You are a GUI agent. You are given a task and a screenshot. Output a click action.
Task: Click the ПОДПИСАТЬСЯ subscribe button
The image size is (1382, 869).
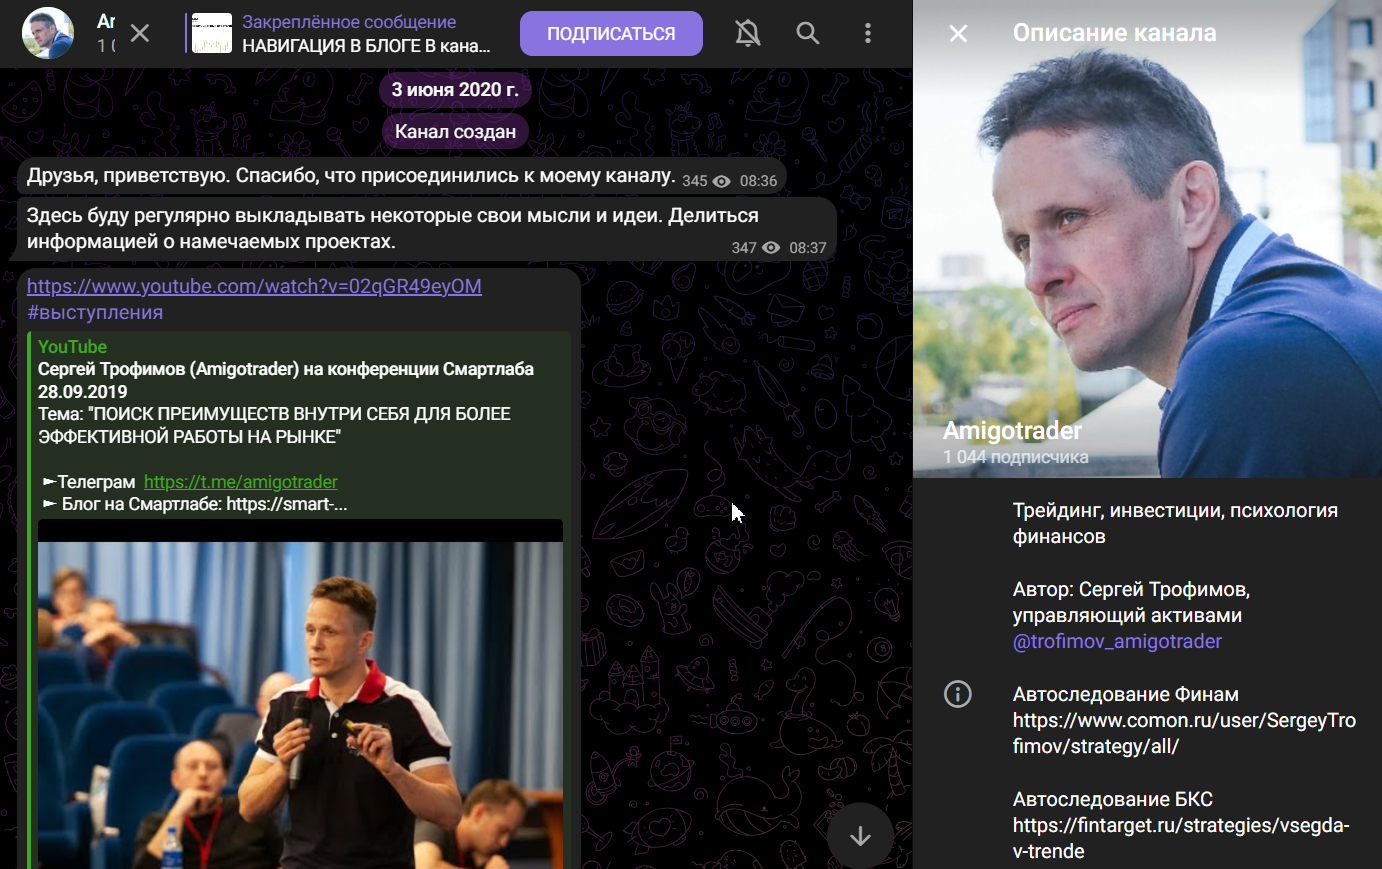coord(611,34)
